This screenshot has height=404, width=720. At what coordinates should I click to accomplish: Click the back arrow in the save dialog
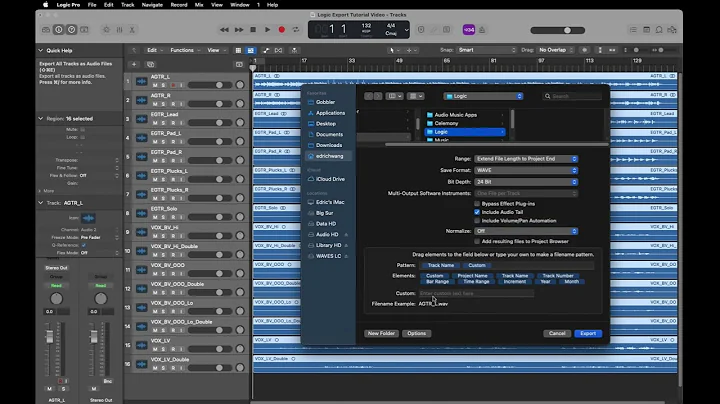click(369, 96)
